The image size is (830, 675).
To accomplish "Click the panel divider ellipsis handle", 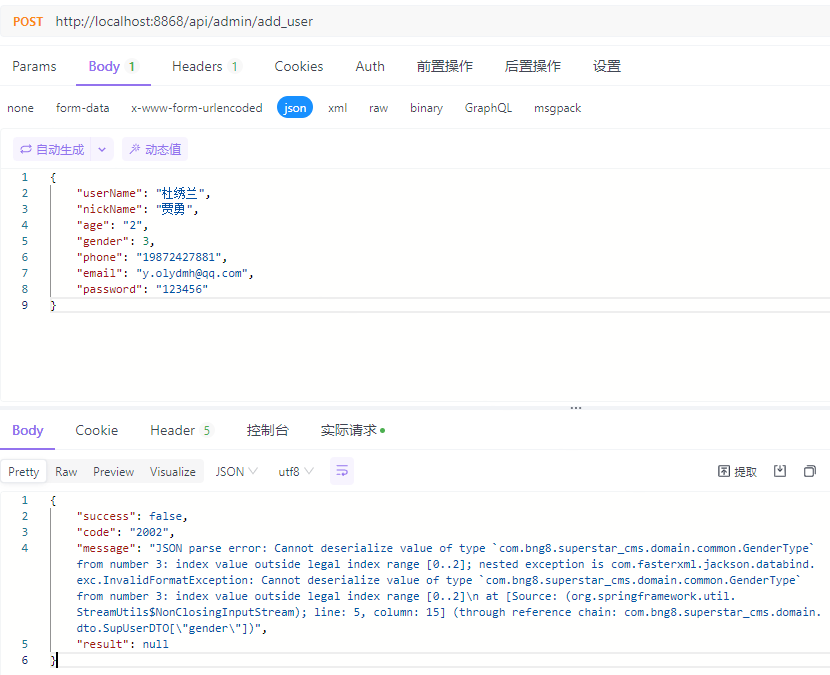I will [576, 408].
